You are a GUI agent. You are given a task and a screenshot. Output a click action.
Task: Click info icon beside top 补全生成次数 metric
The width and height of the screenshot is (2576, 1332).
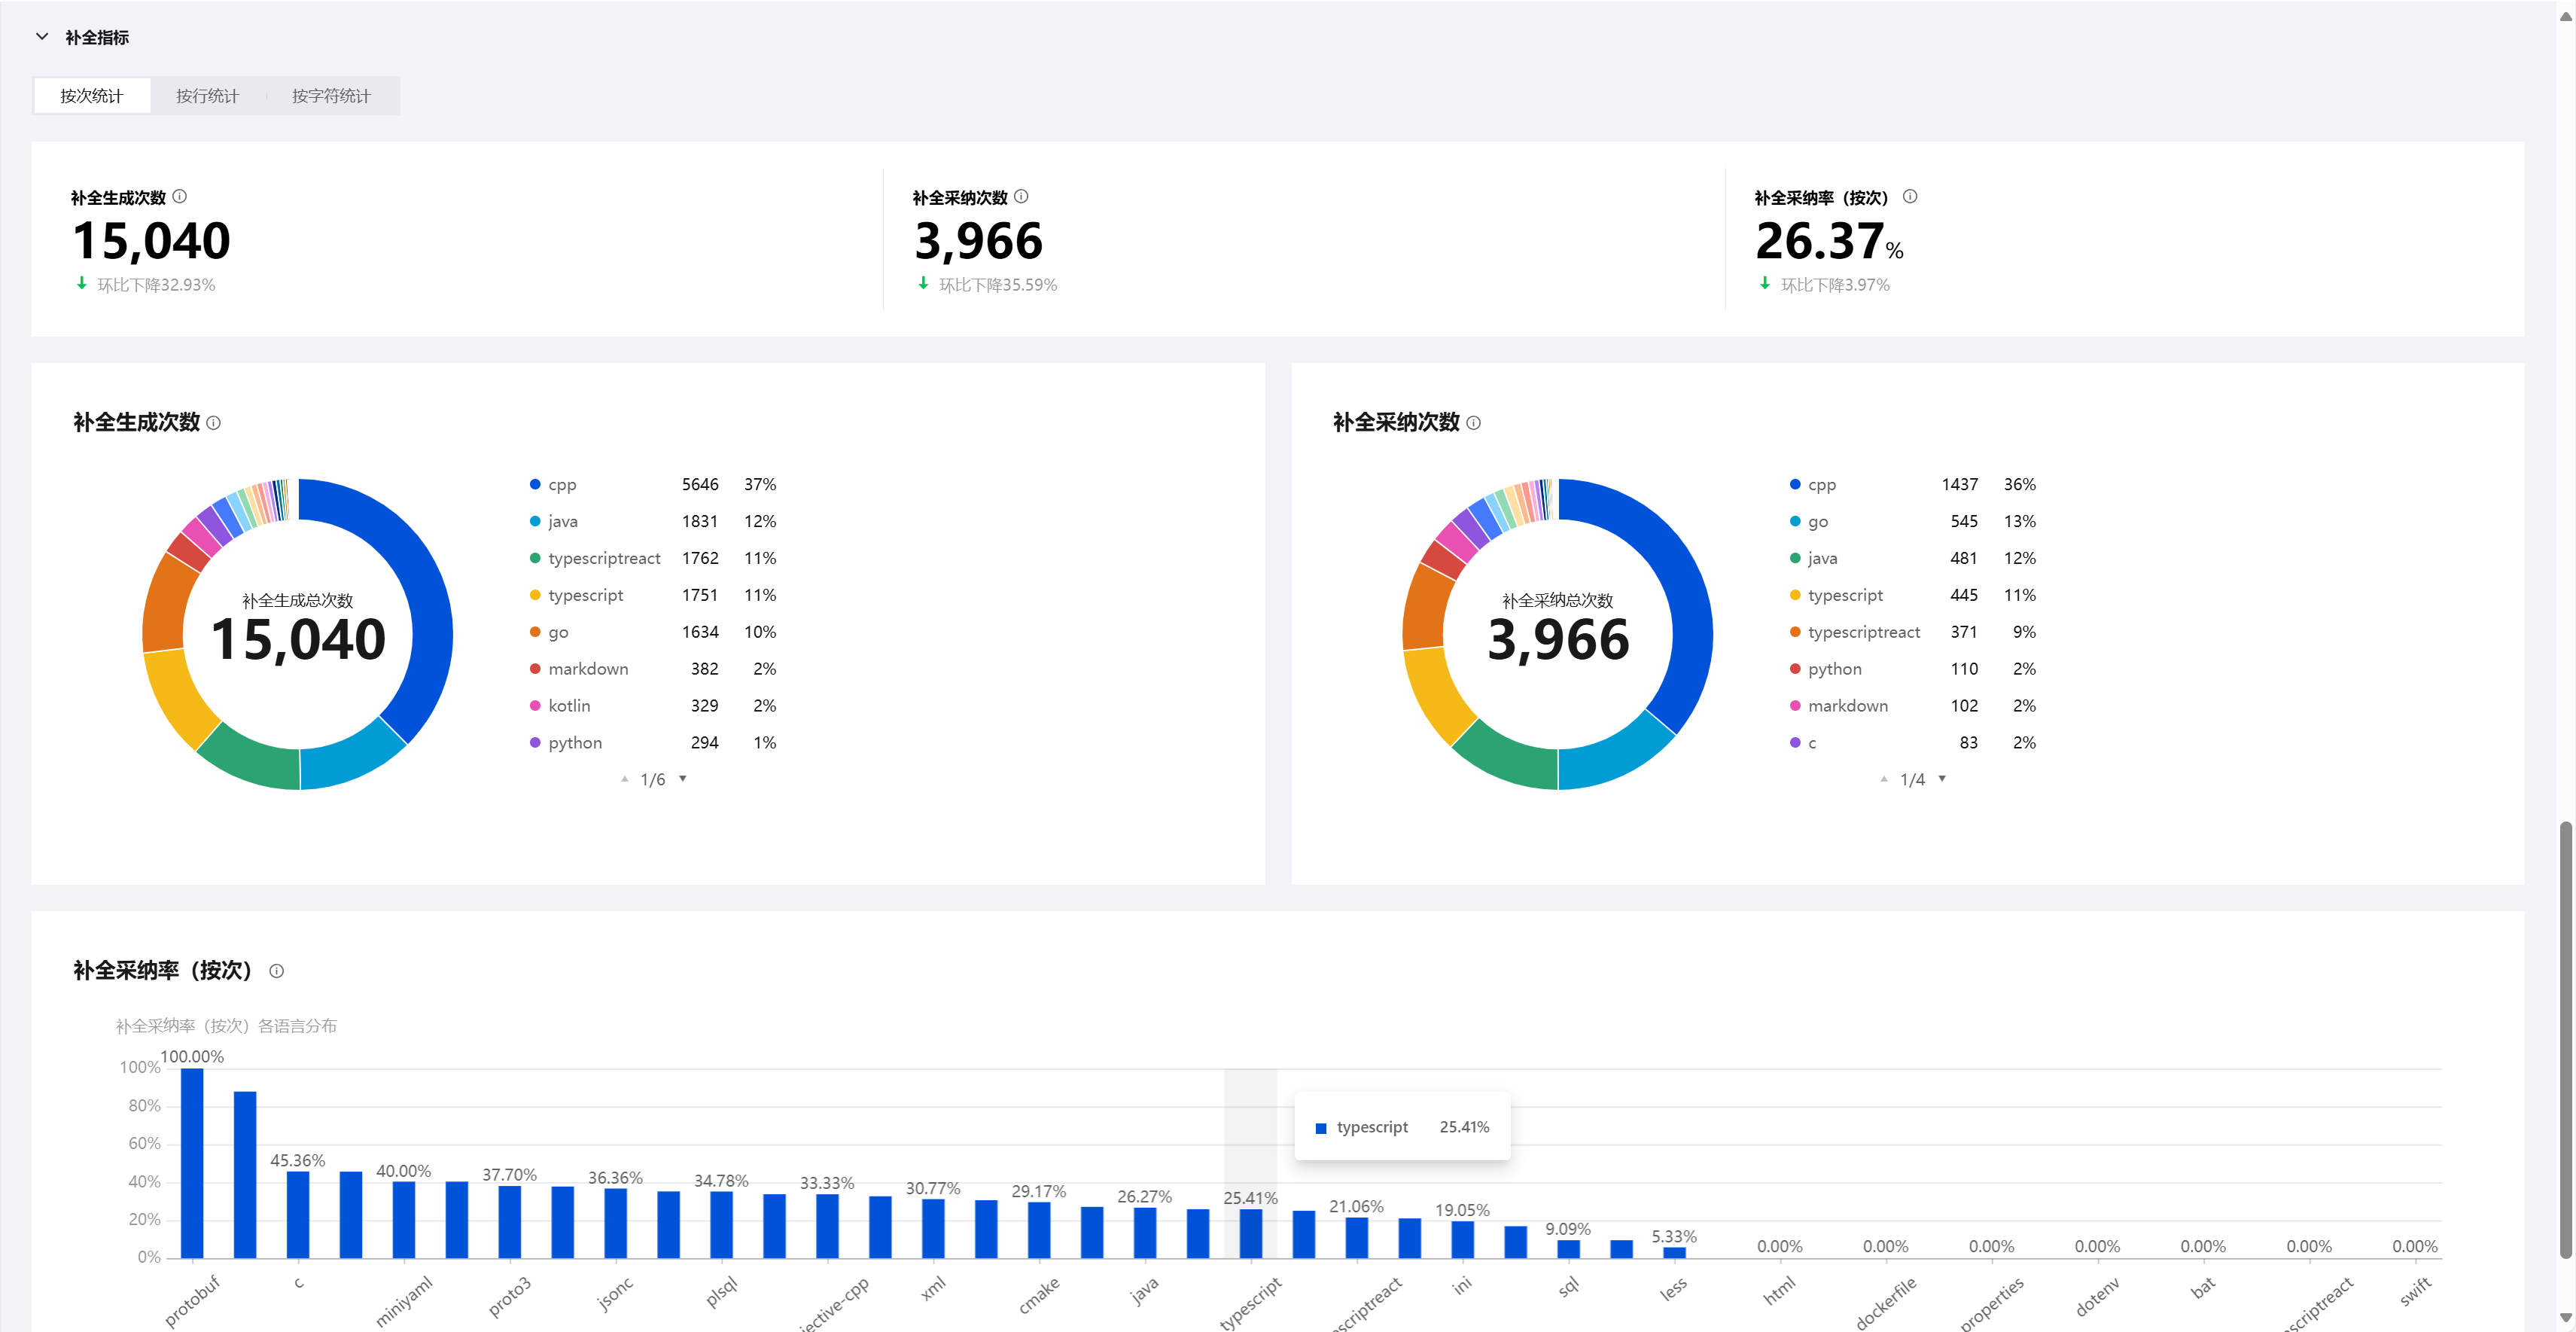pyautogui.click(x=180, y=197)
